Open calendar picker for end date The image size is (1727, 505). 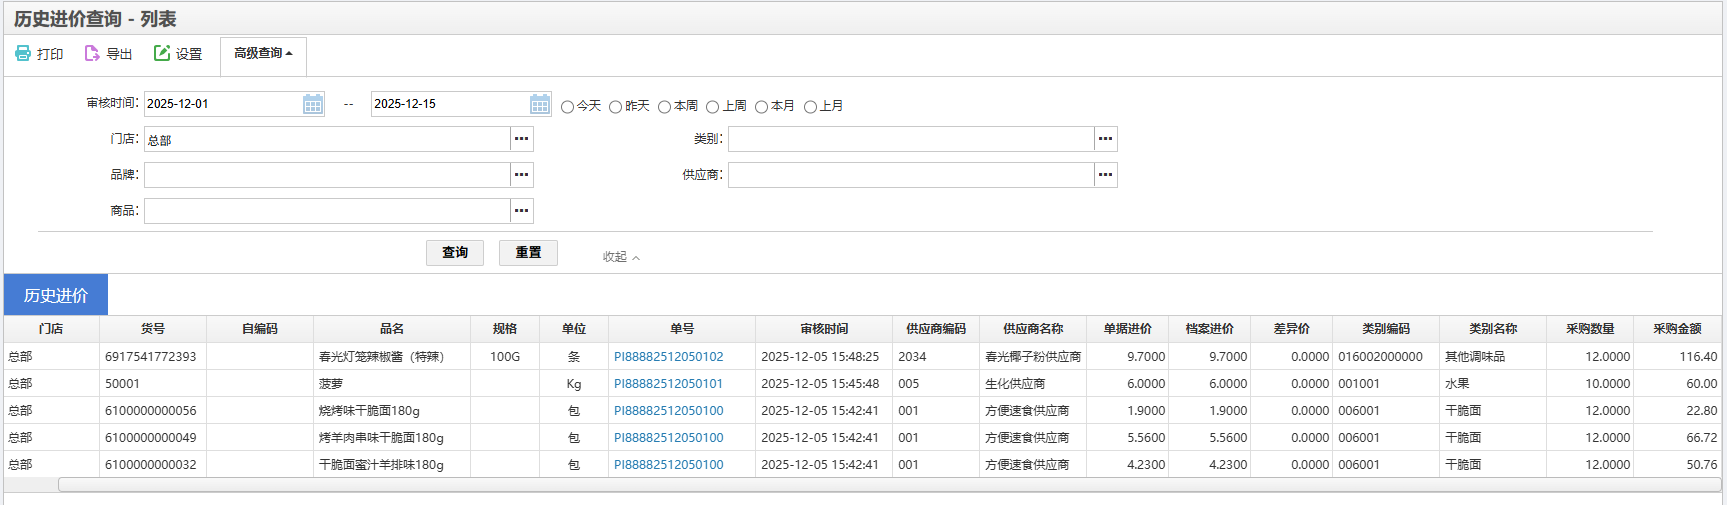coord(540,104)
